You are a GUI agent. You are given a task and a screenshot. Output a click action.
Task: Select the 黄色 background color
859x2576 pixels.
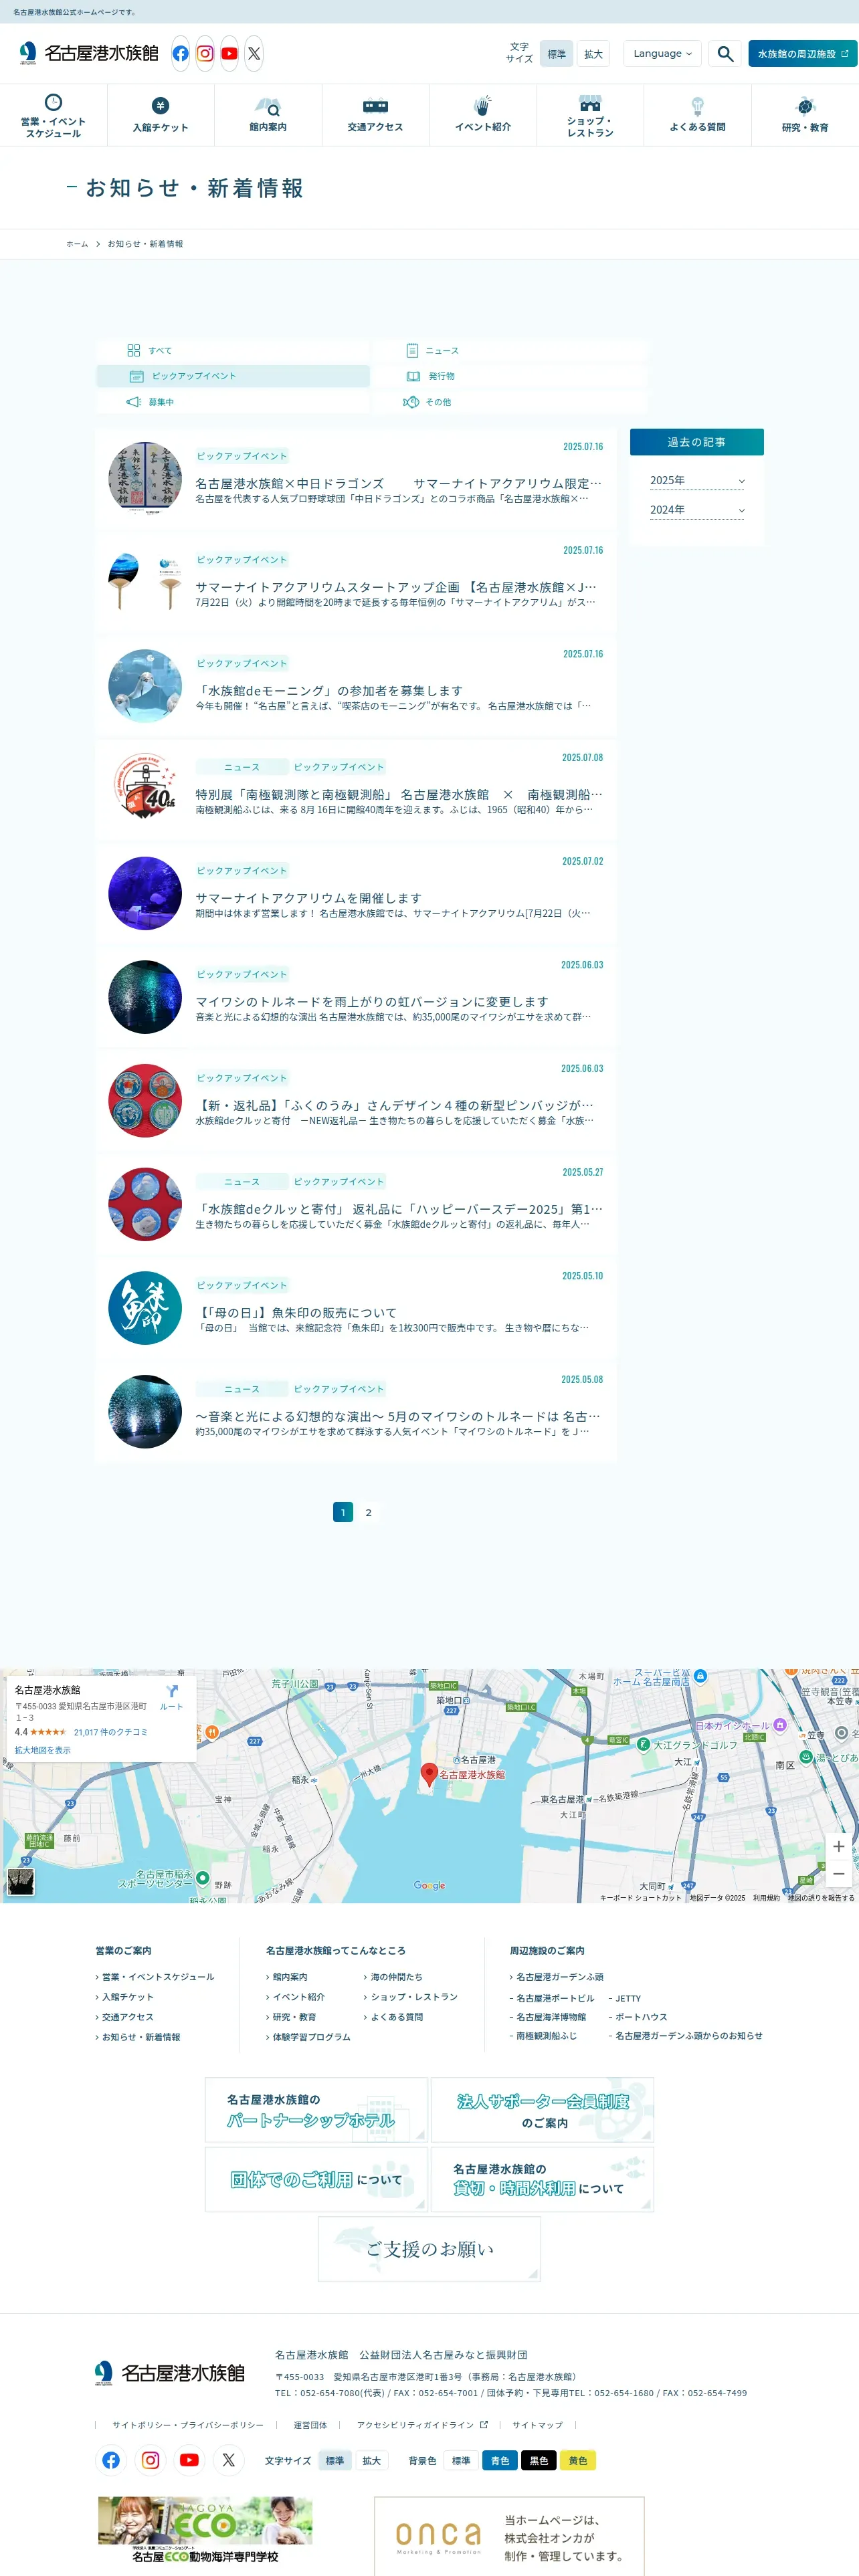coord(578,2461)
